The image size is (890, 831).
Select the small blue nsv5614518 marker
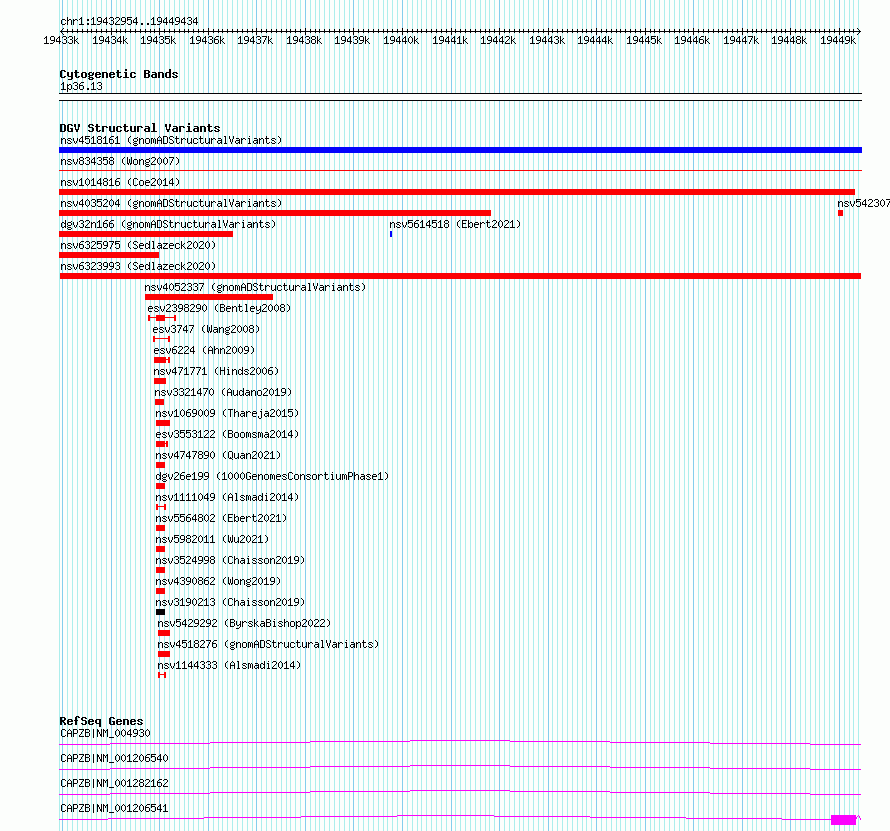click(391, 234)
